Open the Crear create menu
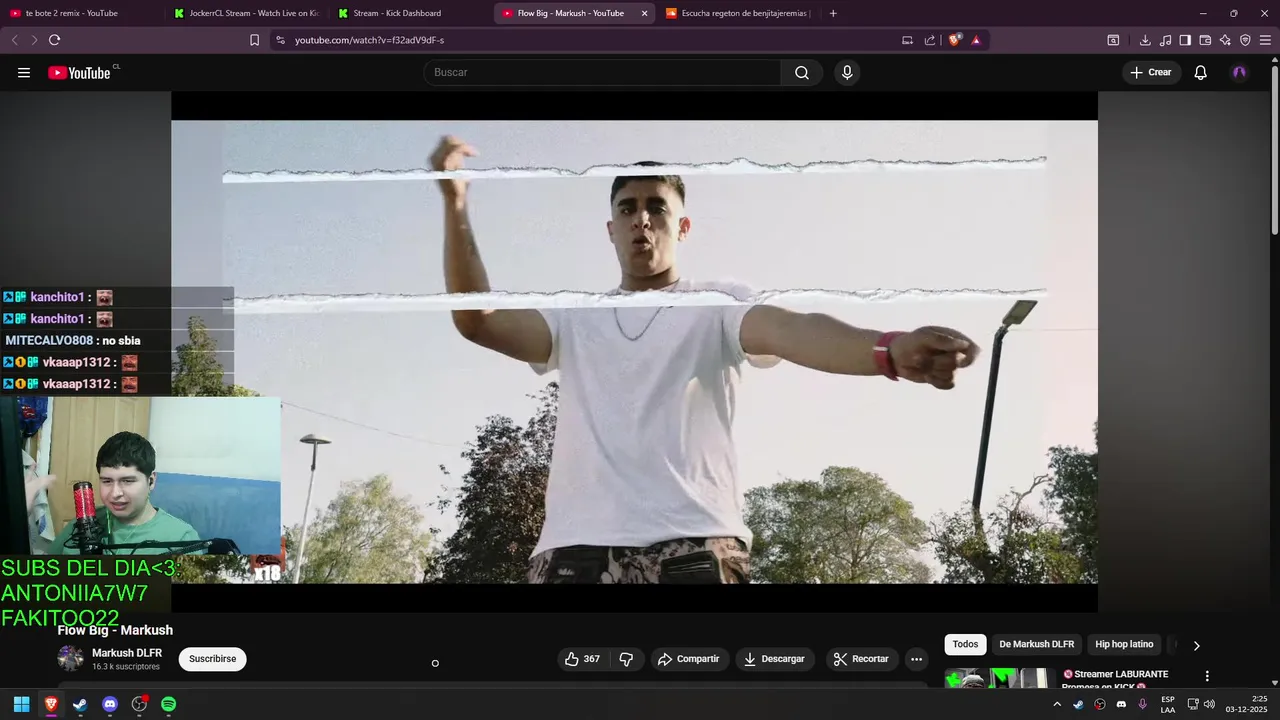This screenshot has width=1280, height=720. pos(1151,72)
